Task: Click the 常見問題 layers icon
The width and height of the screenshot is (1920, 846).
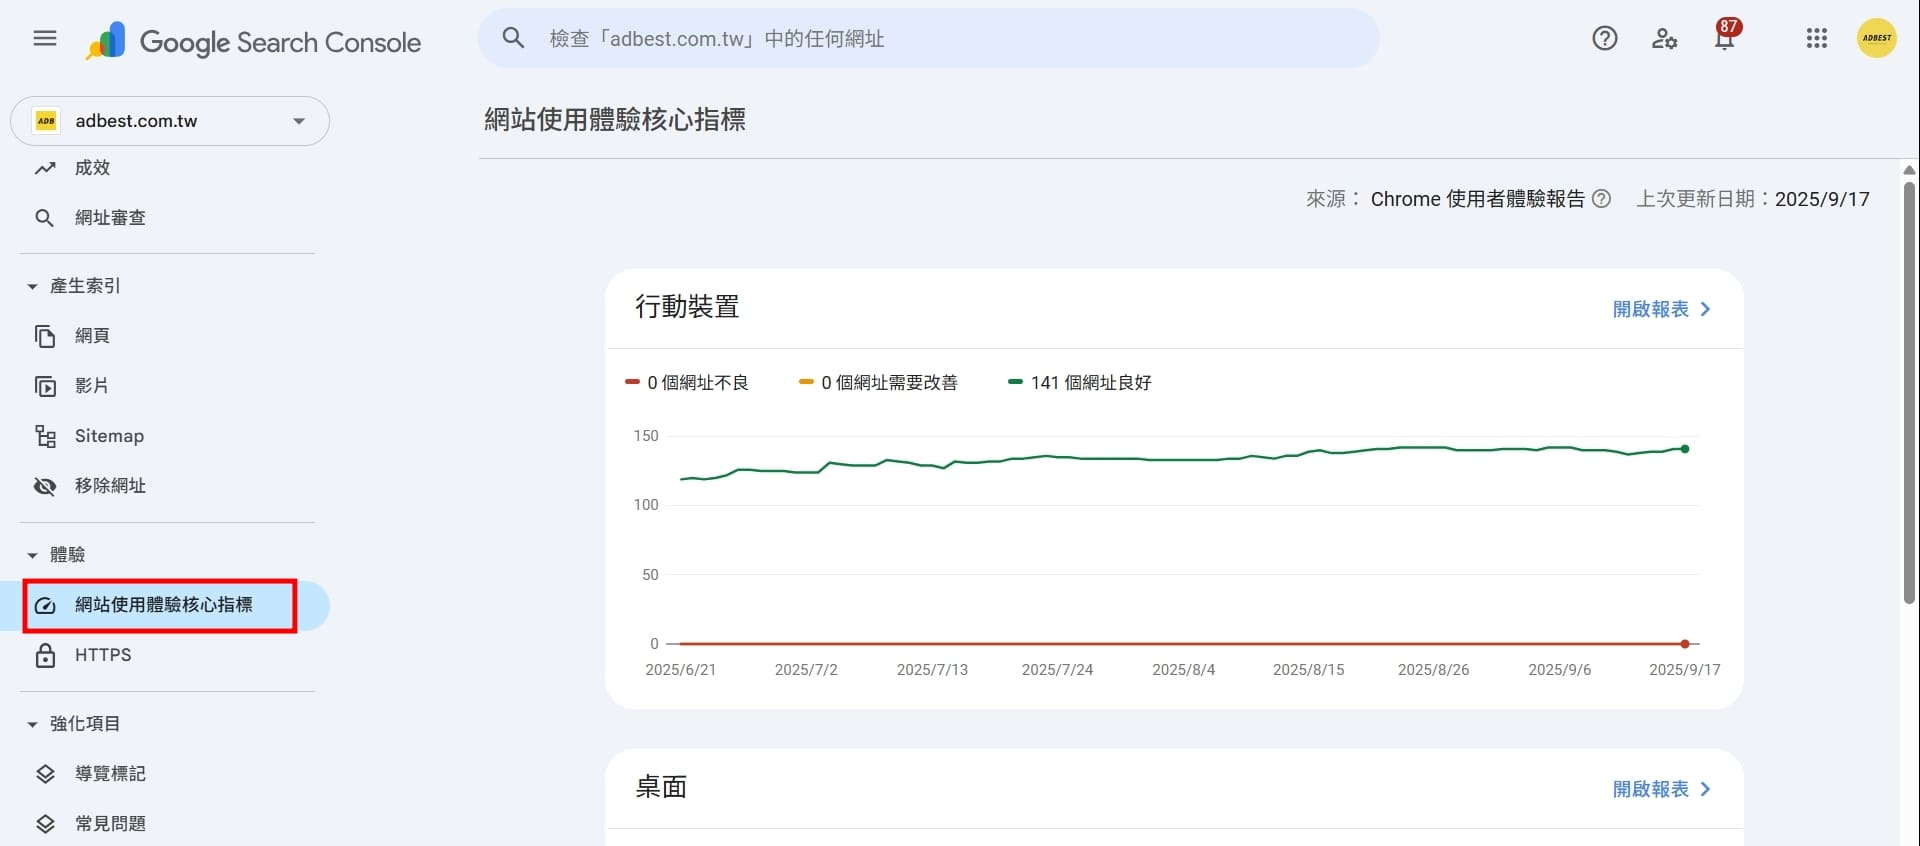Action: click(x=45, y=824)
